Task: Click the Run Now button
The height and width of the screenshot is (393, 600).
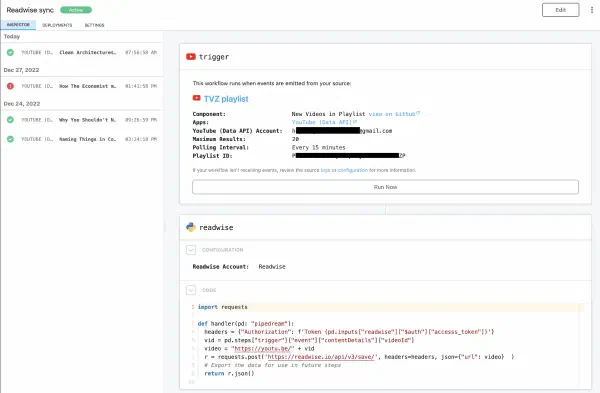Action: coord(385,187)
